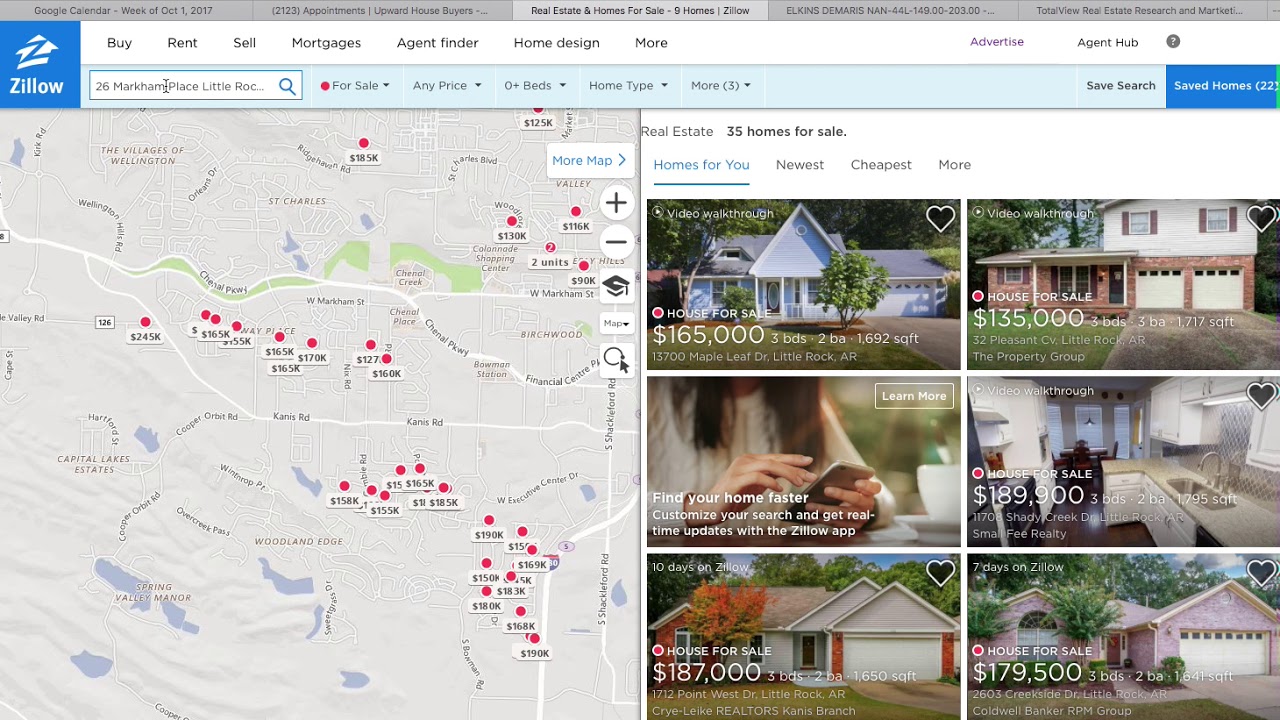Image resolution: width=1280 pixels, height=720 pixels.
Task: Switch to the Google Calendar browser tab
Action: pyautogui.click(x=125, y=10)
